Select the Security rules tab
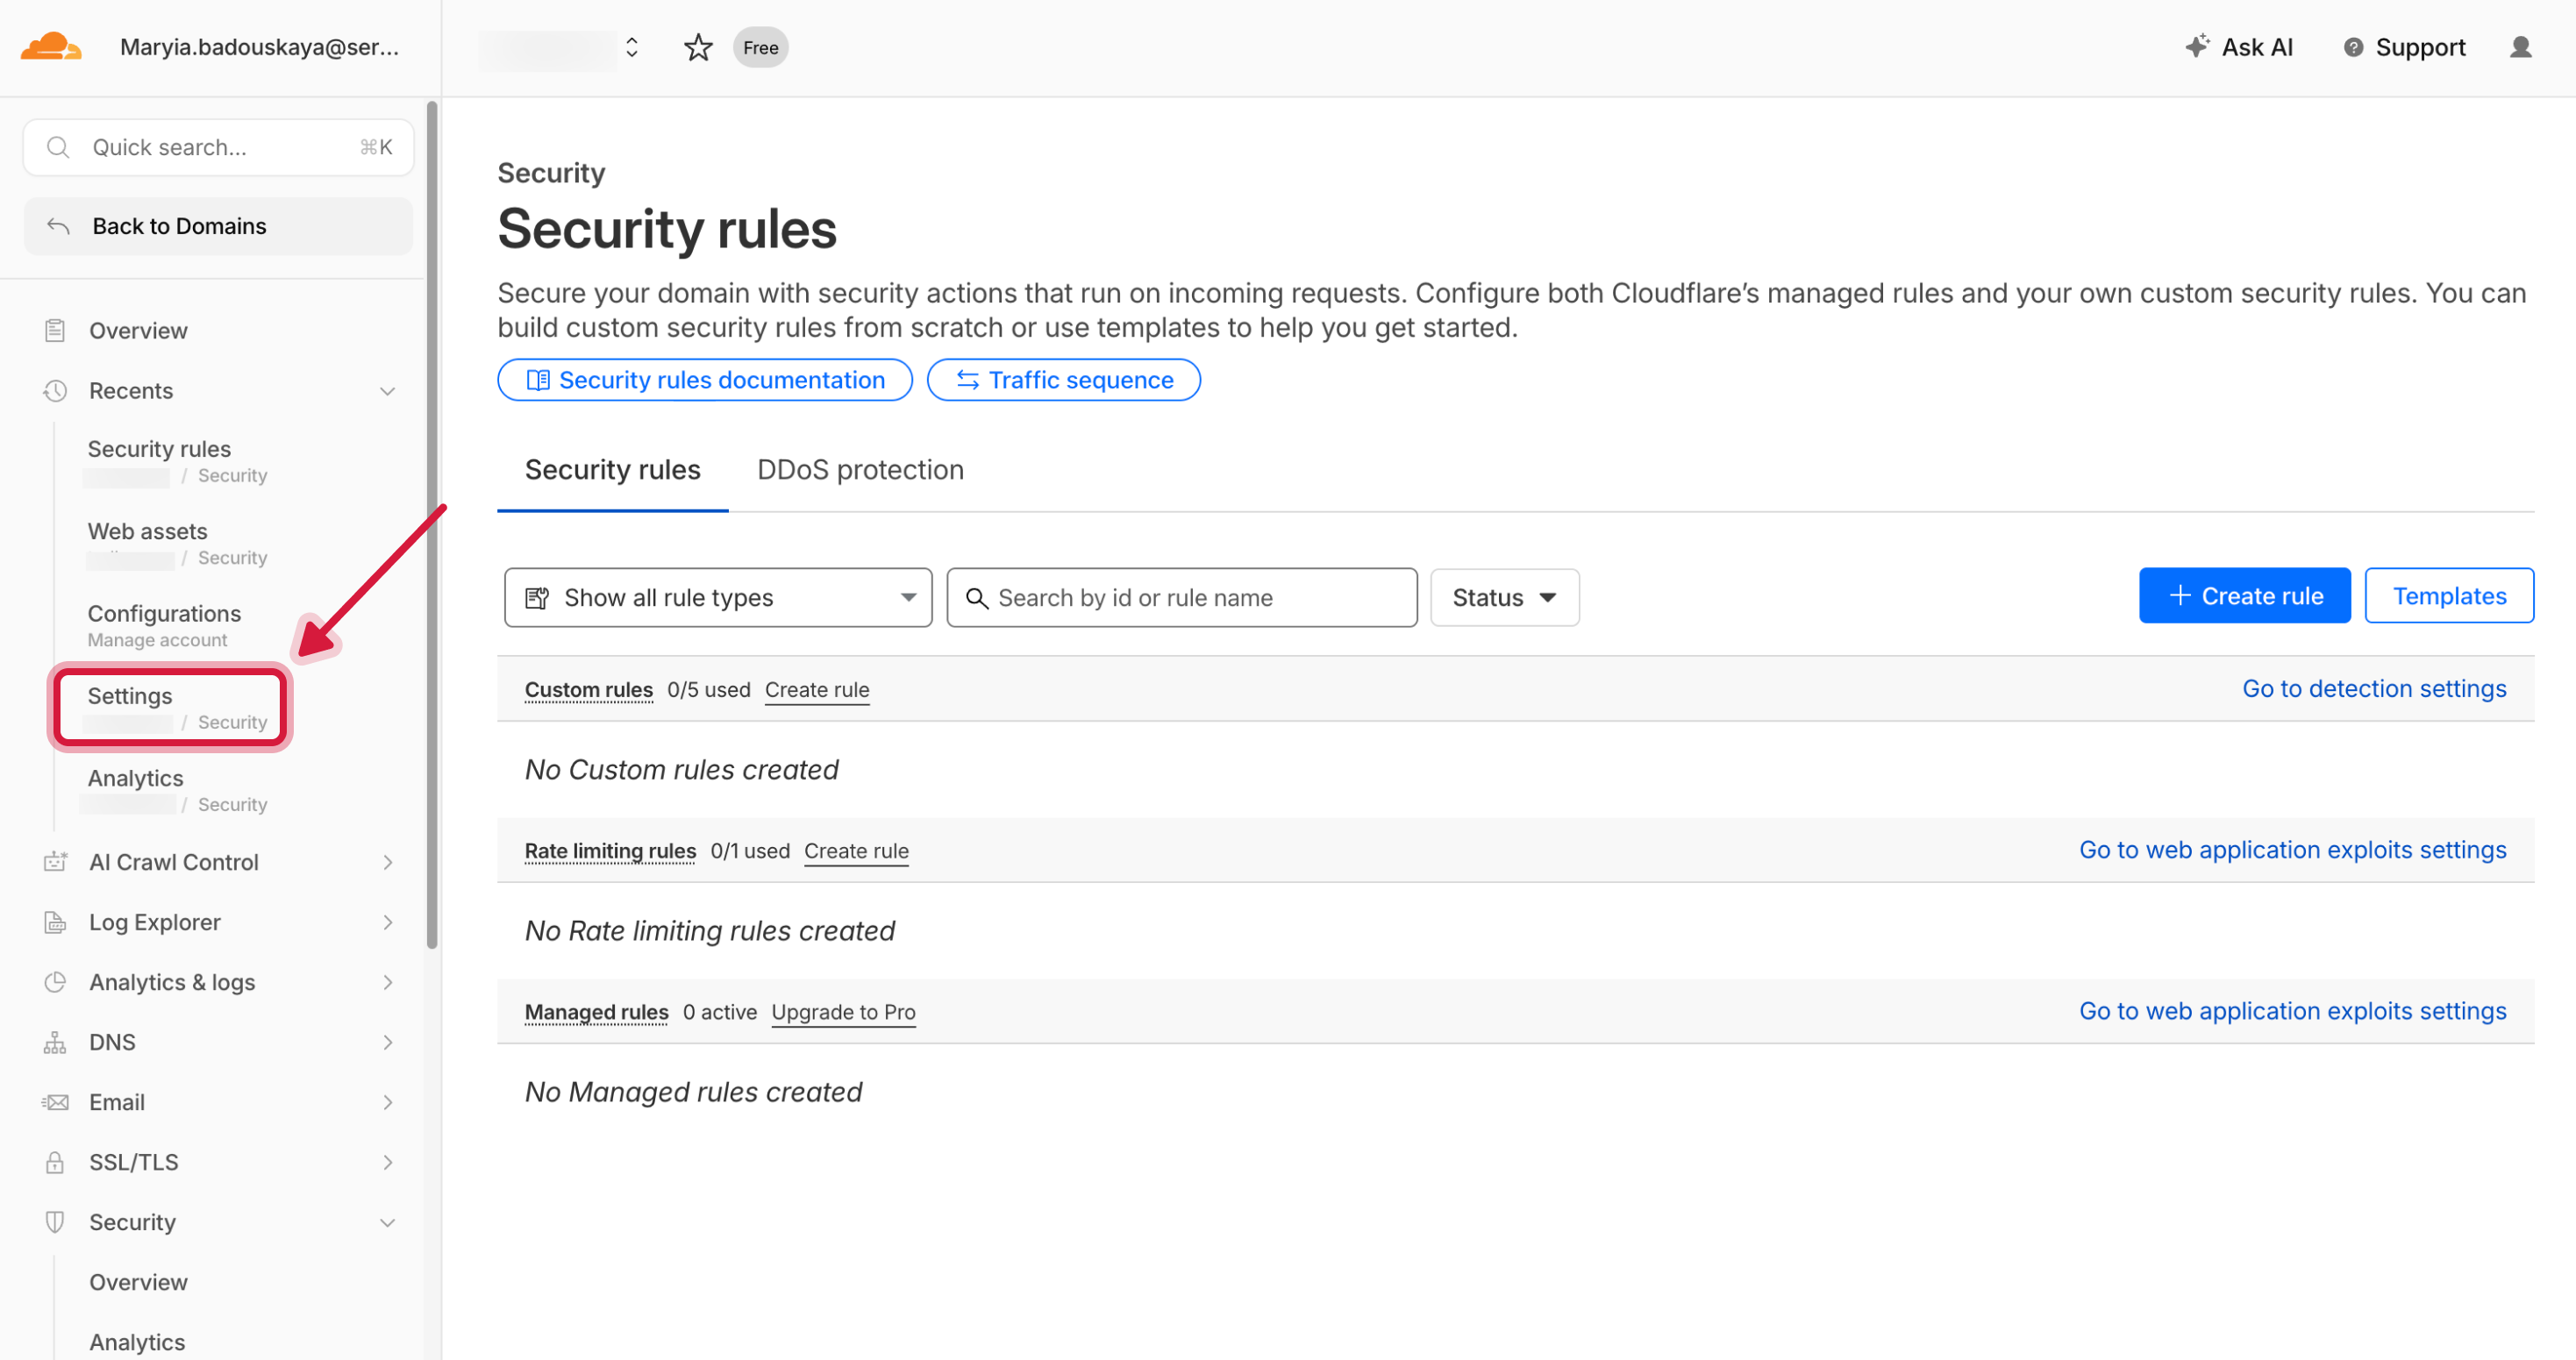2576x1360 pixels. (x=612, y=470)
